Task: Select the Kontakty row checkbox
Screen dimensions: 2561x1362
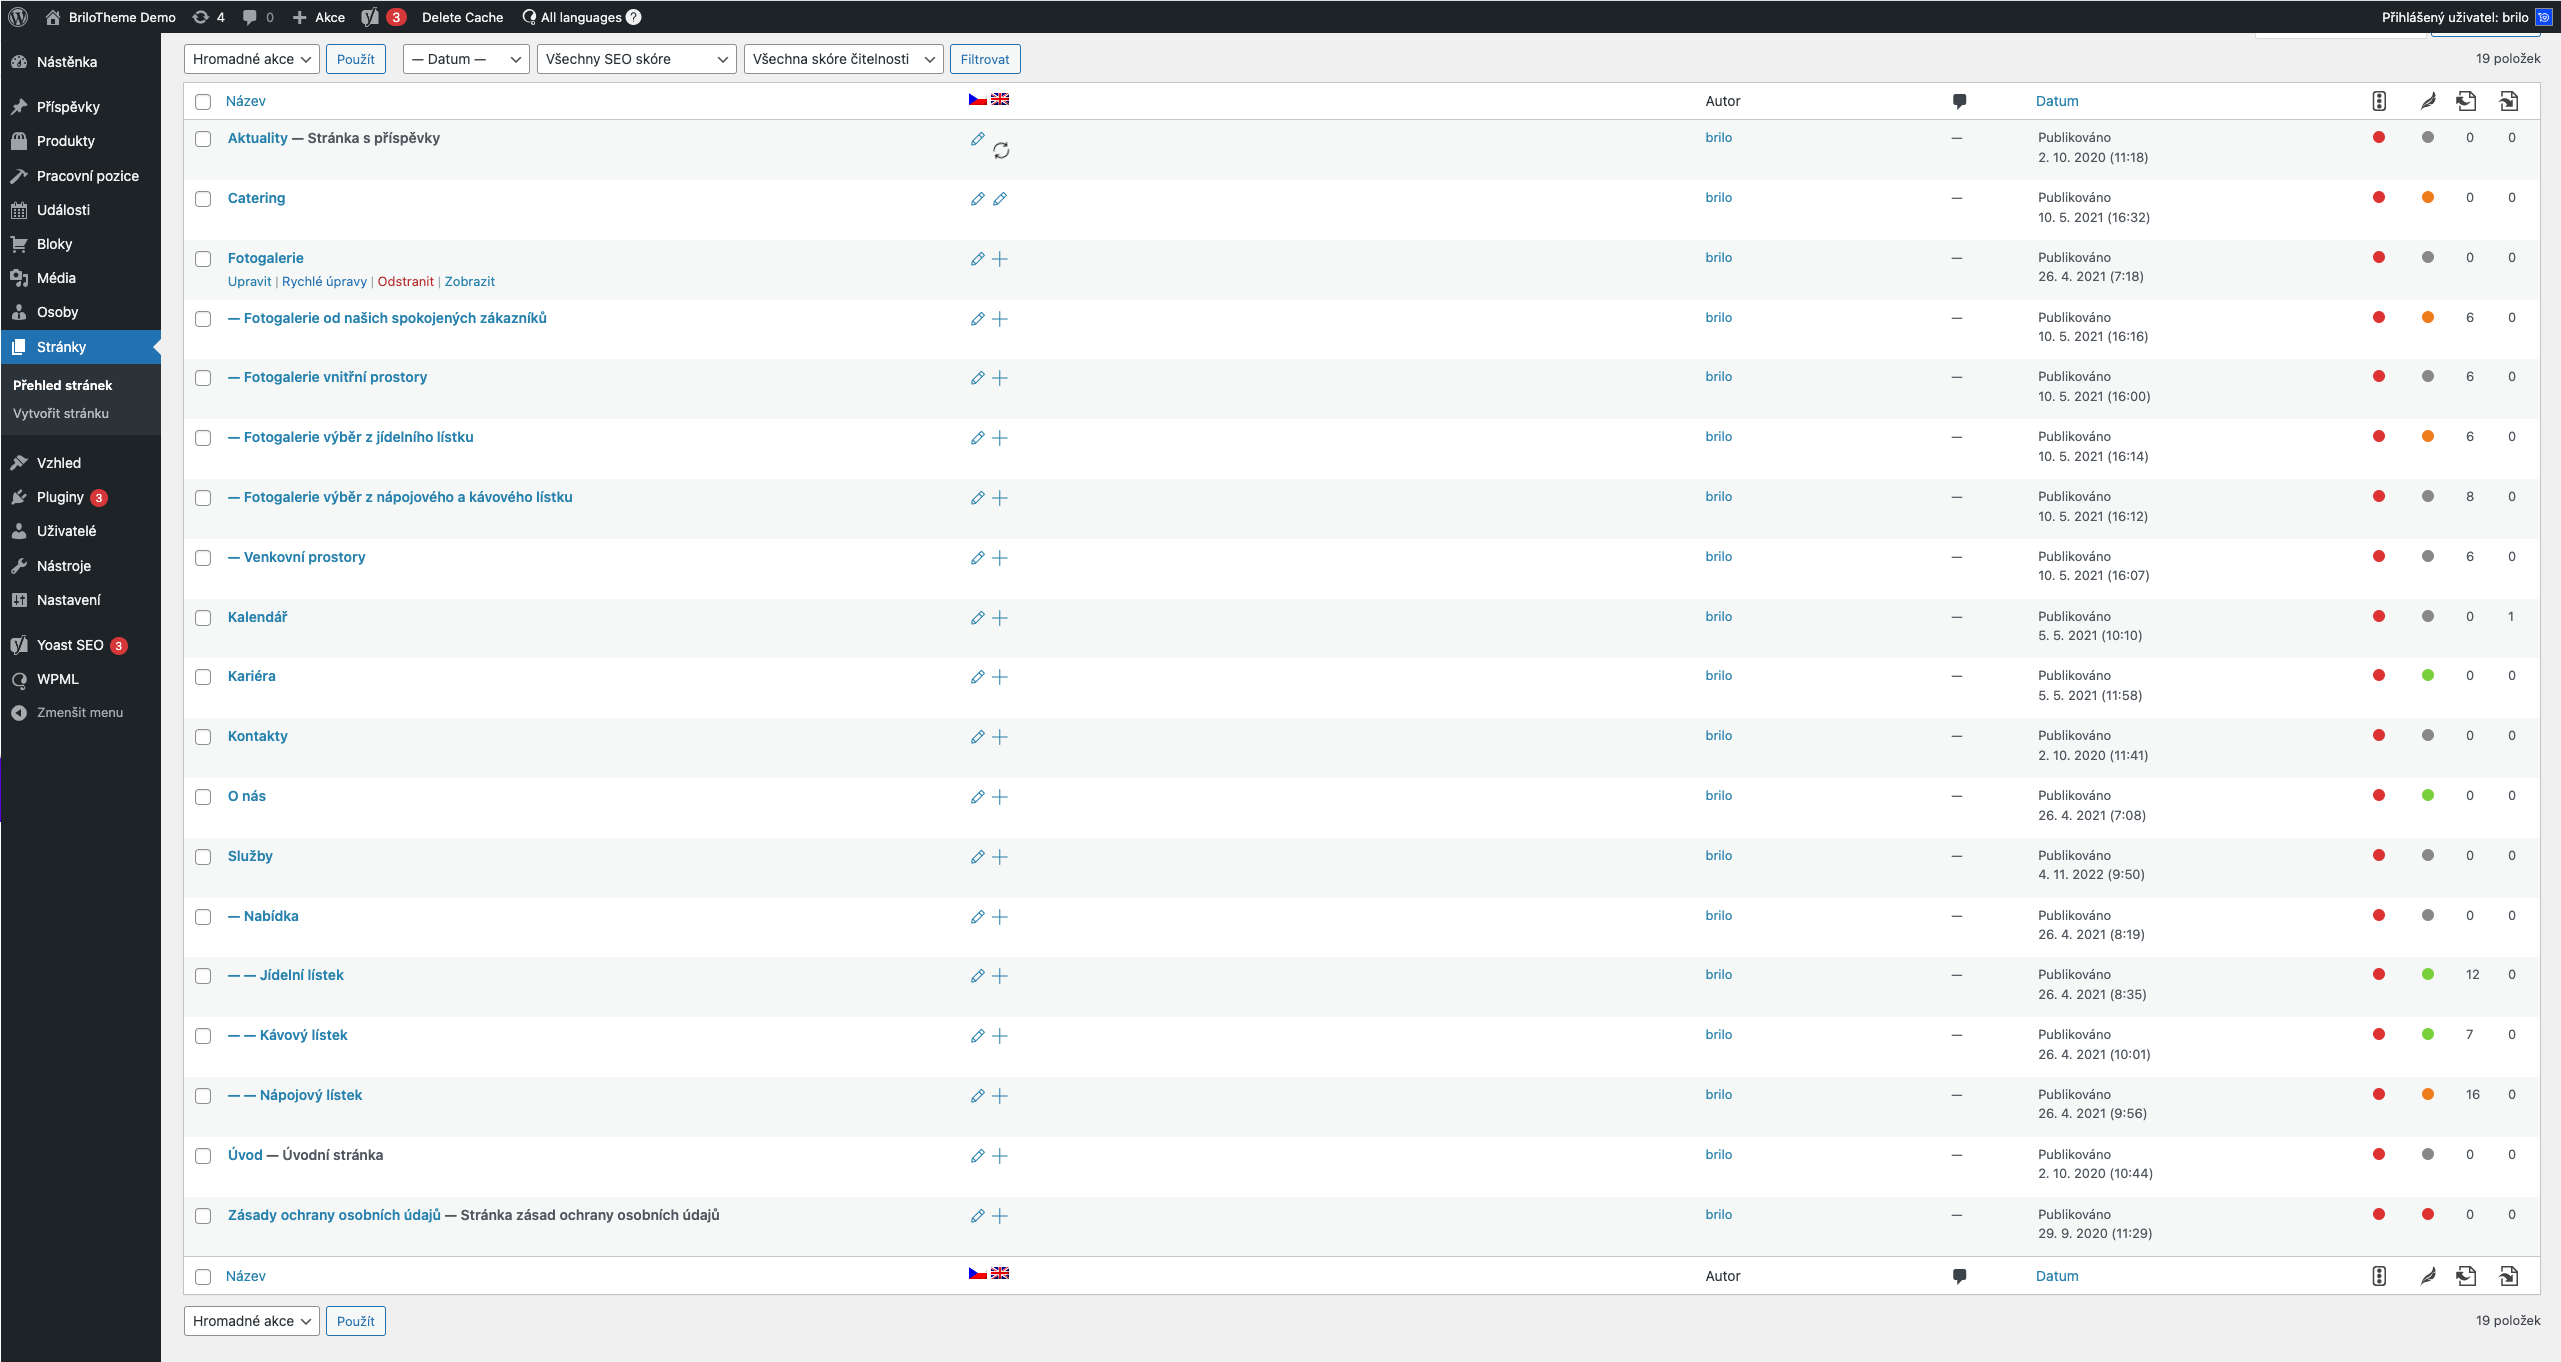Action: point(203,737)
